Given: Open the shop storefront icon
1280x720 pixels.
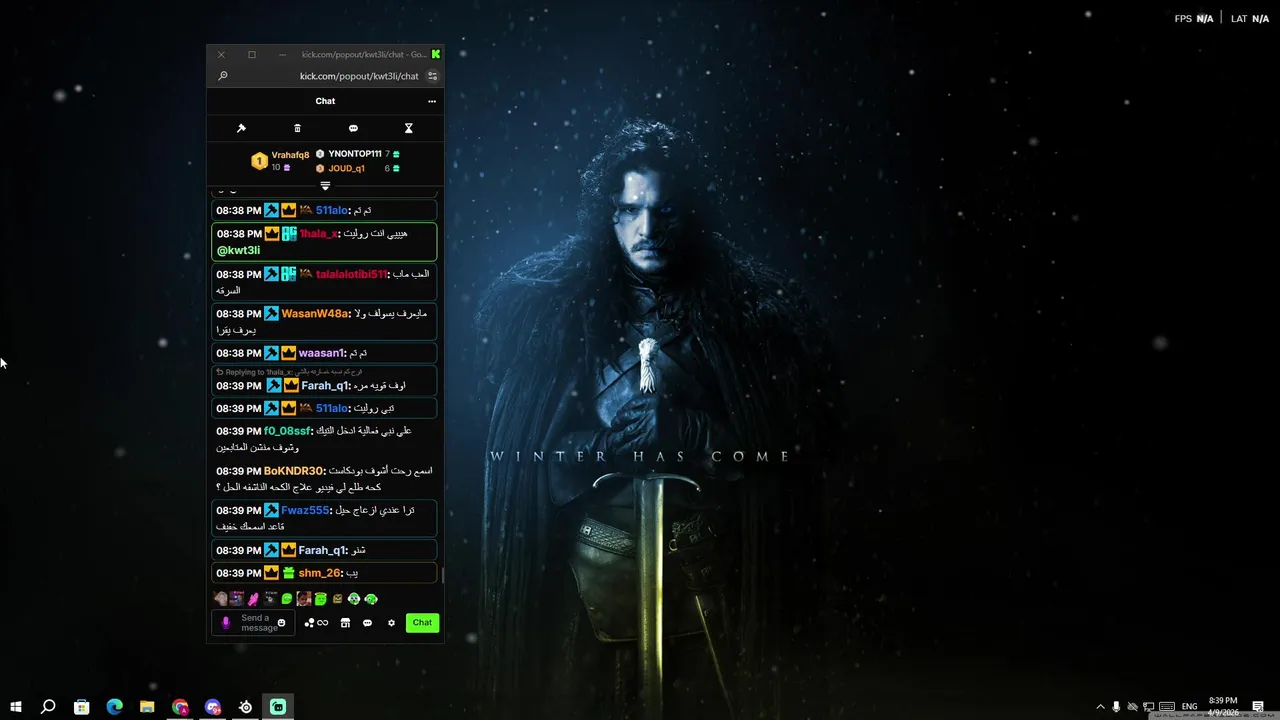Looking at the screenshot, I should tap(345, 623).
